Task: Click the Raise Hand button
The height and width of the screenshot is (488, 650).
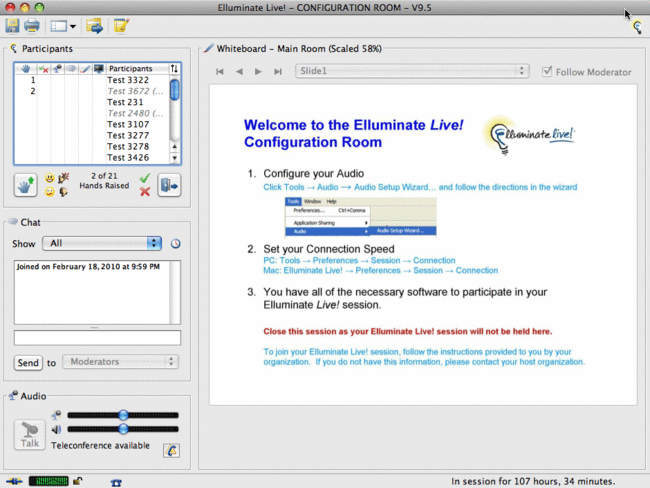Action: coord(26,185)
